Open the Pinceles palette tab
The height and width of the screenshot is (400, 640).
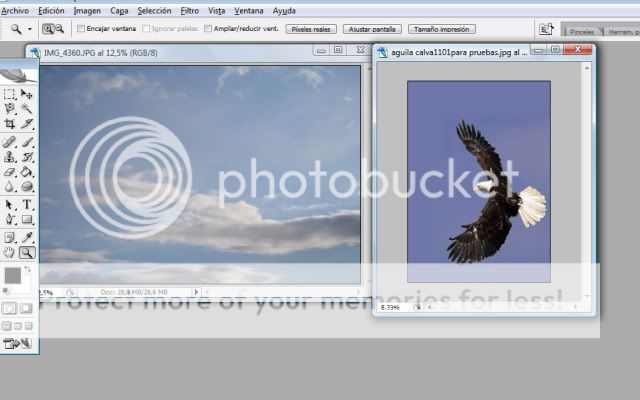(x=582, y=31)
